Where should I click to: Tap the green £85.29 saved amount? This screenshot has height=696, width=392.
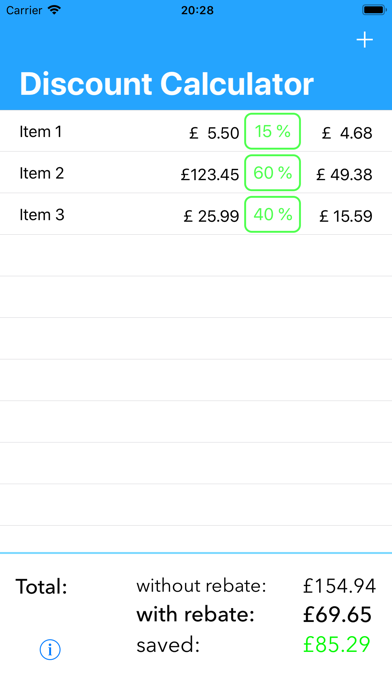(336, 645)
